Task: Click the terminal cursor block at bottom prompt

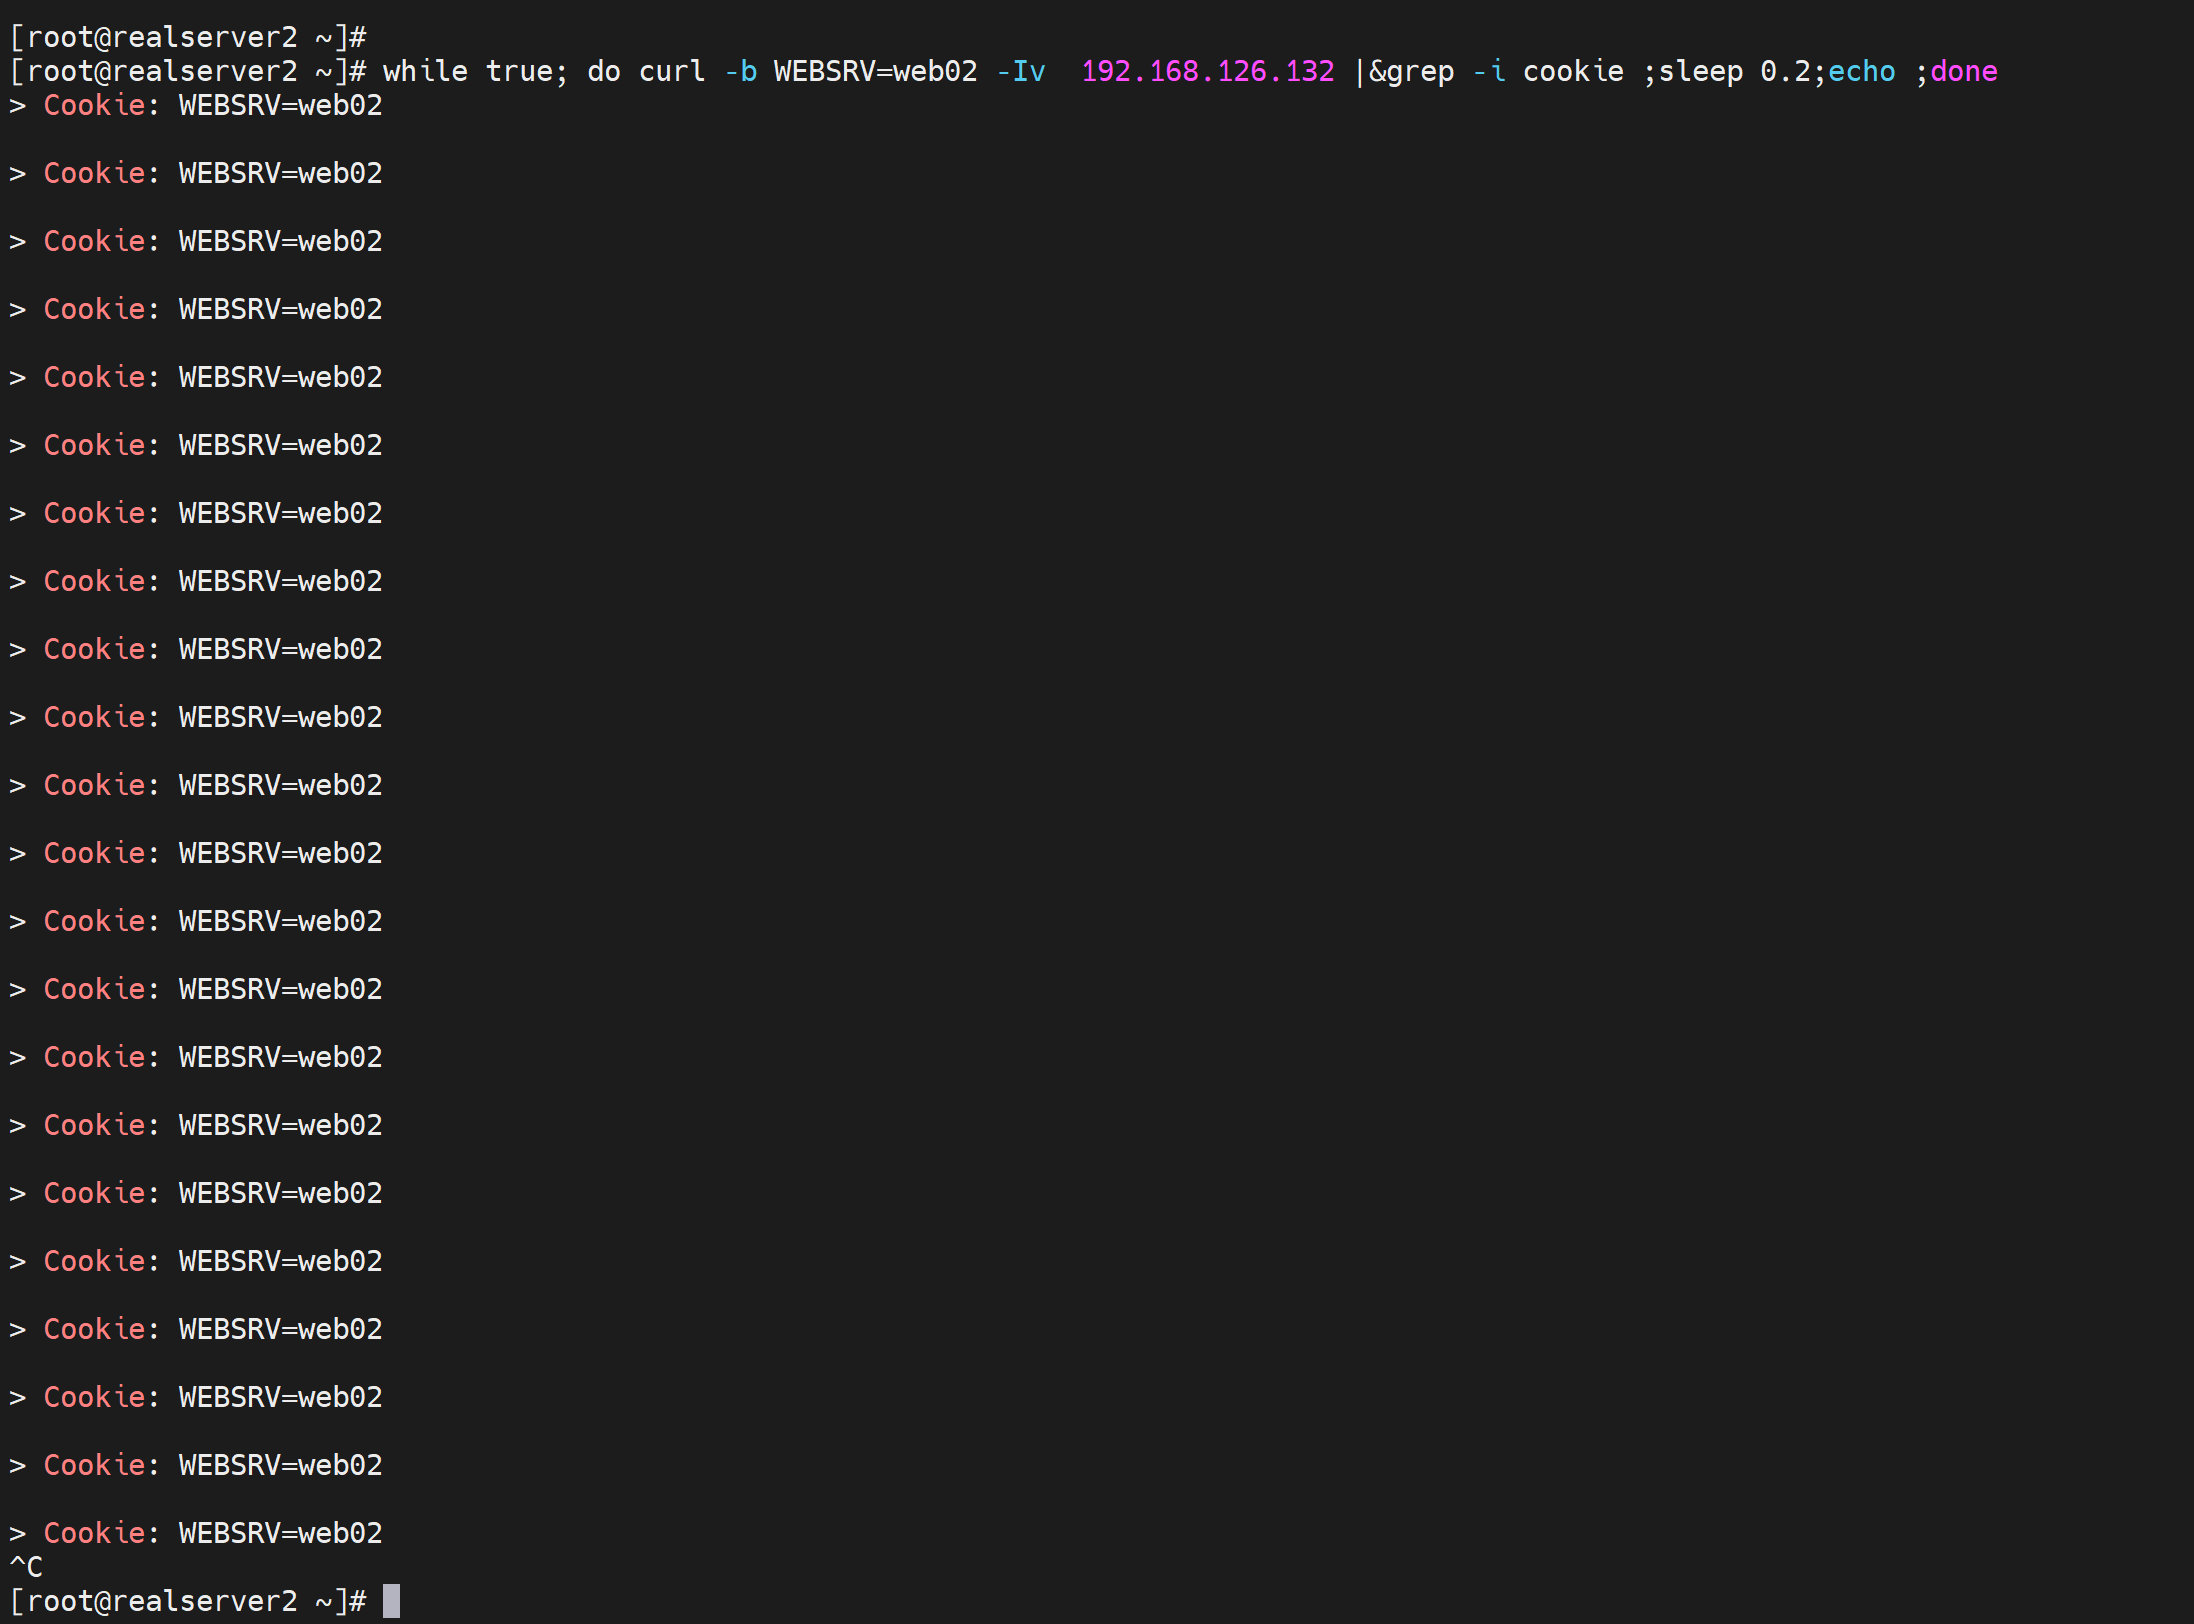Action: (391, 1601)
